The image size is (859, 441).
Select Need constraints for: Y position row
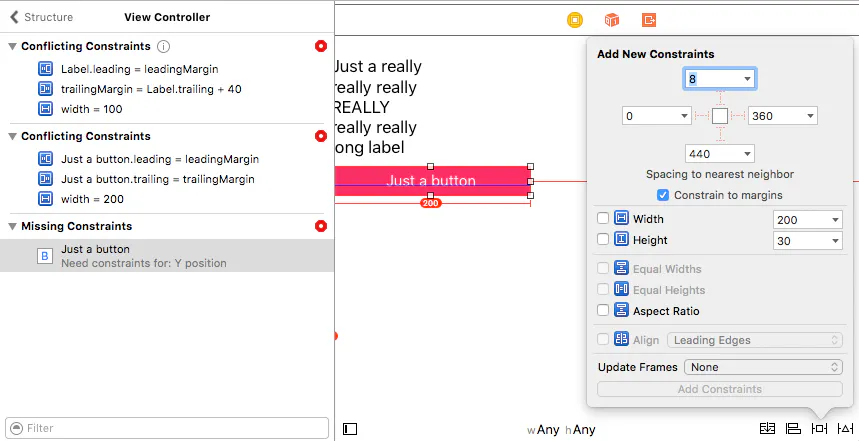167,255
